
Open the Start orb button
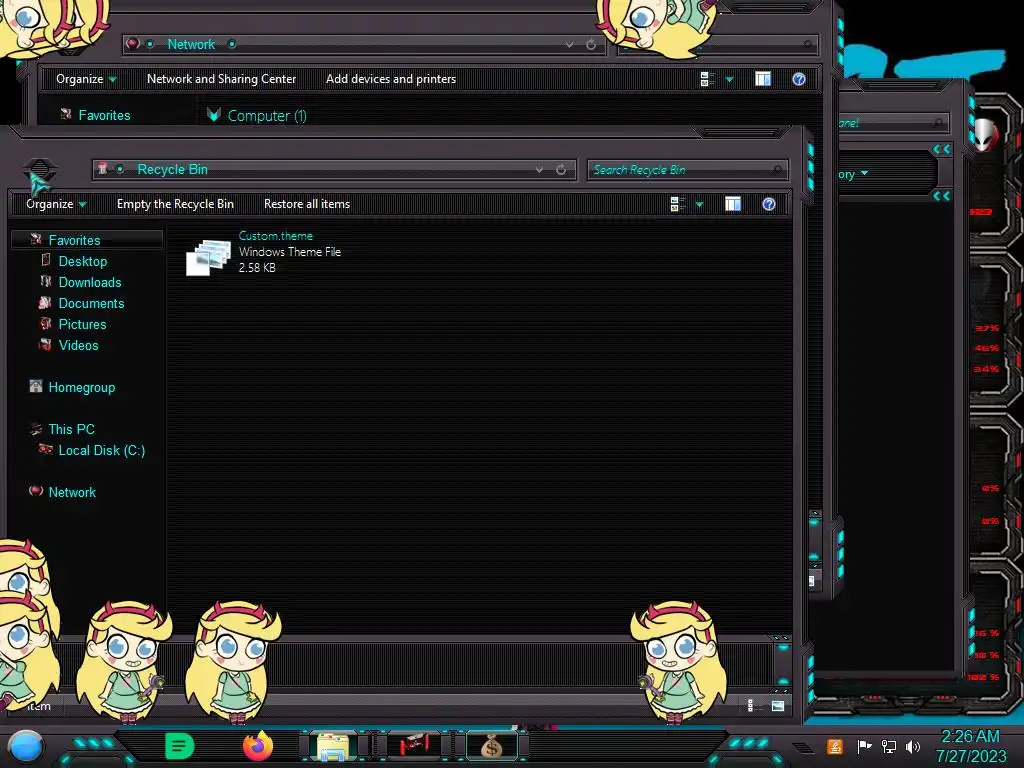point(26,747)
